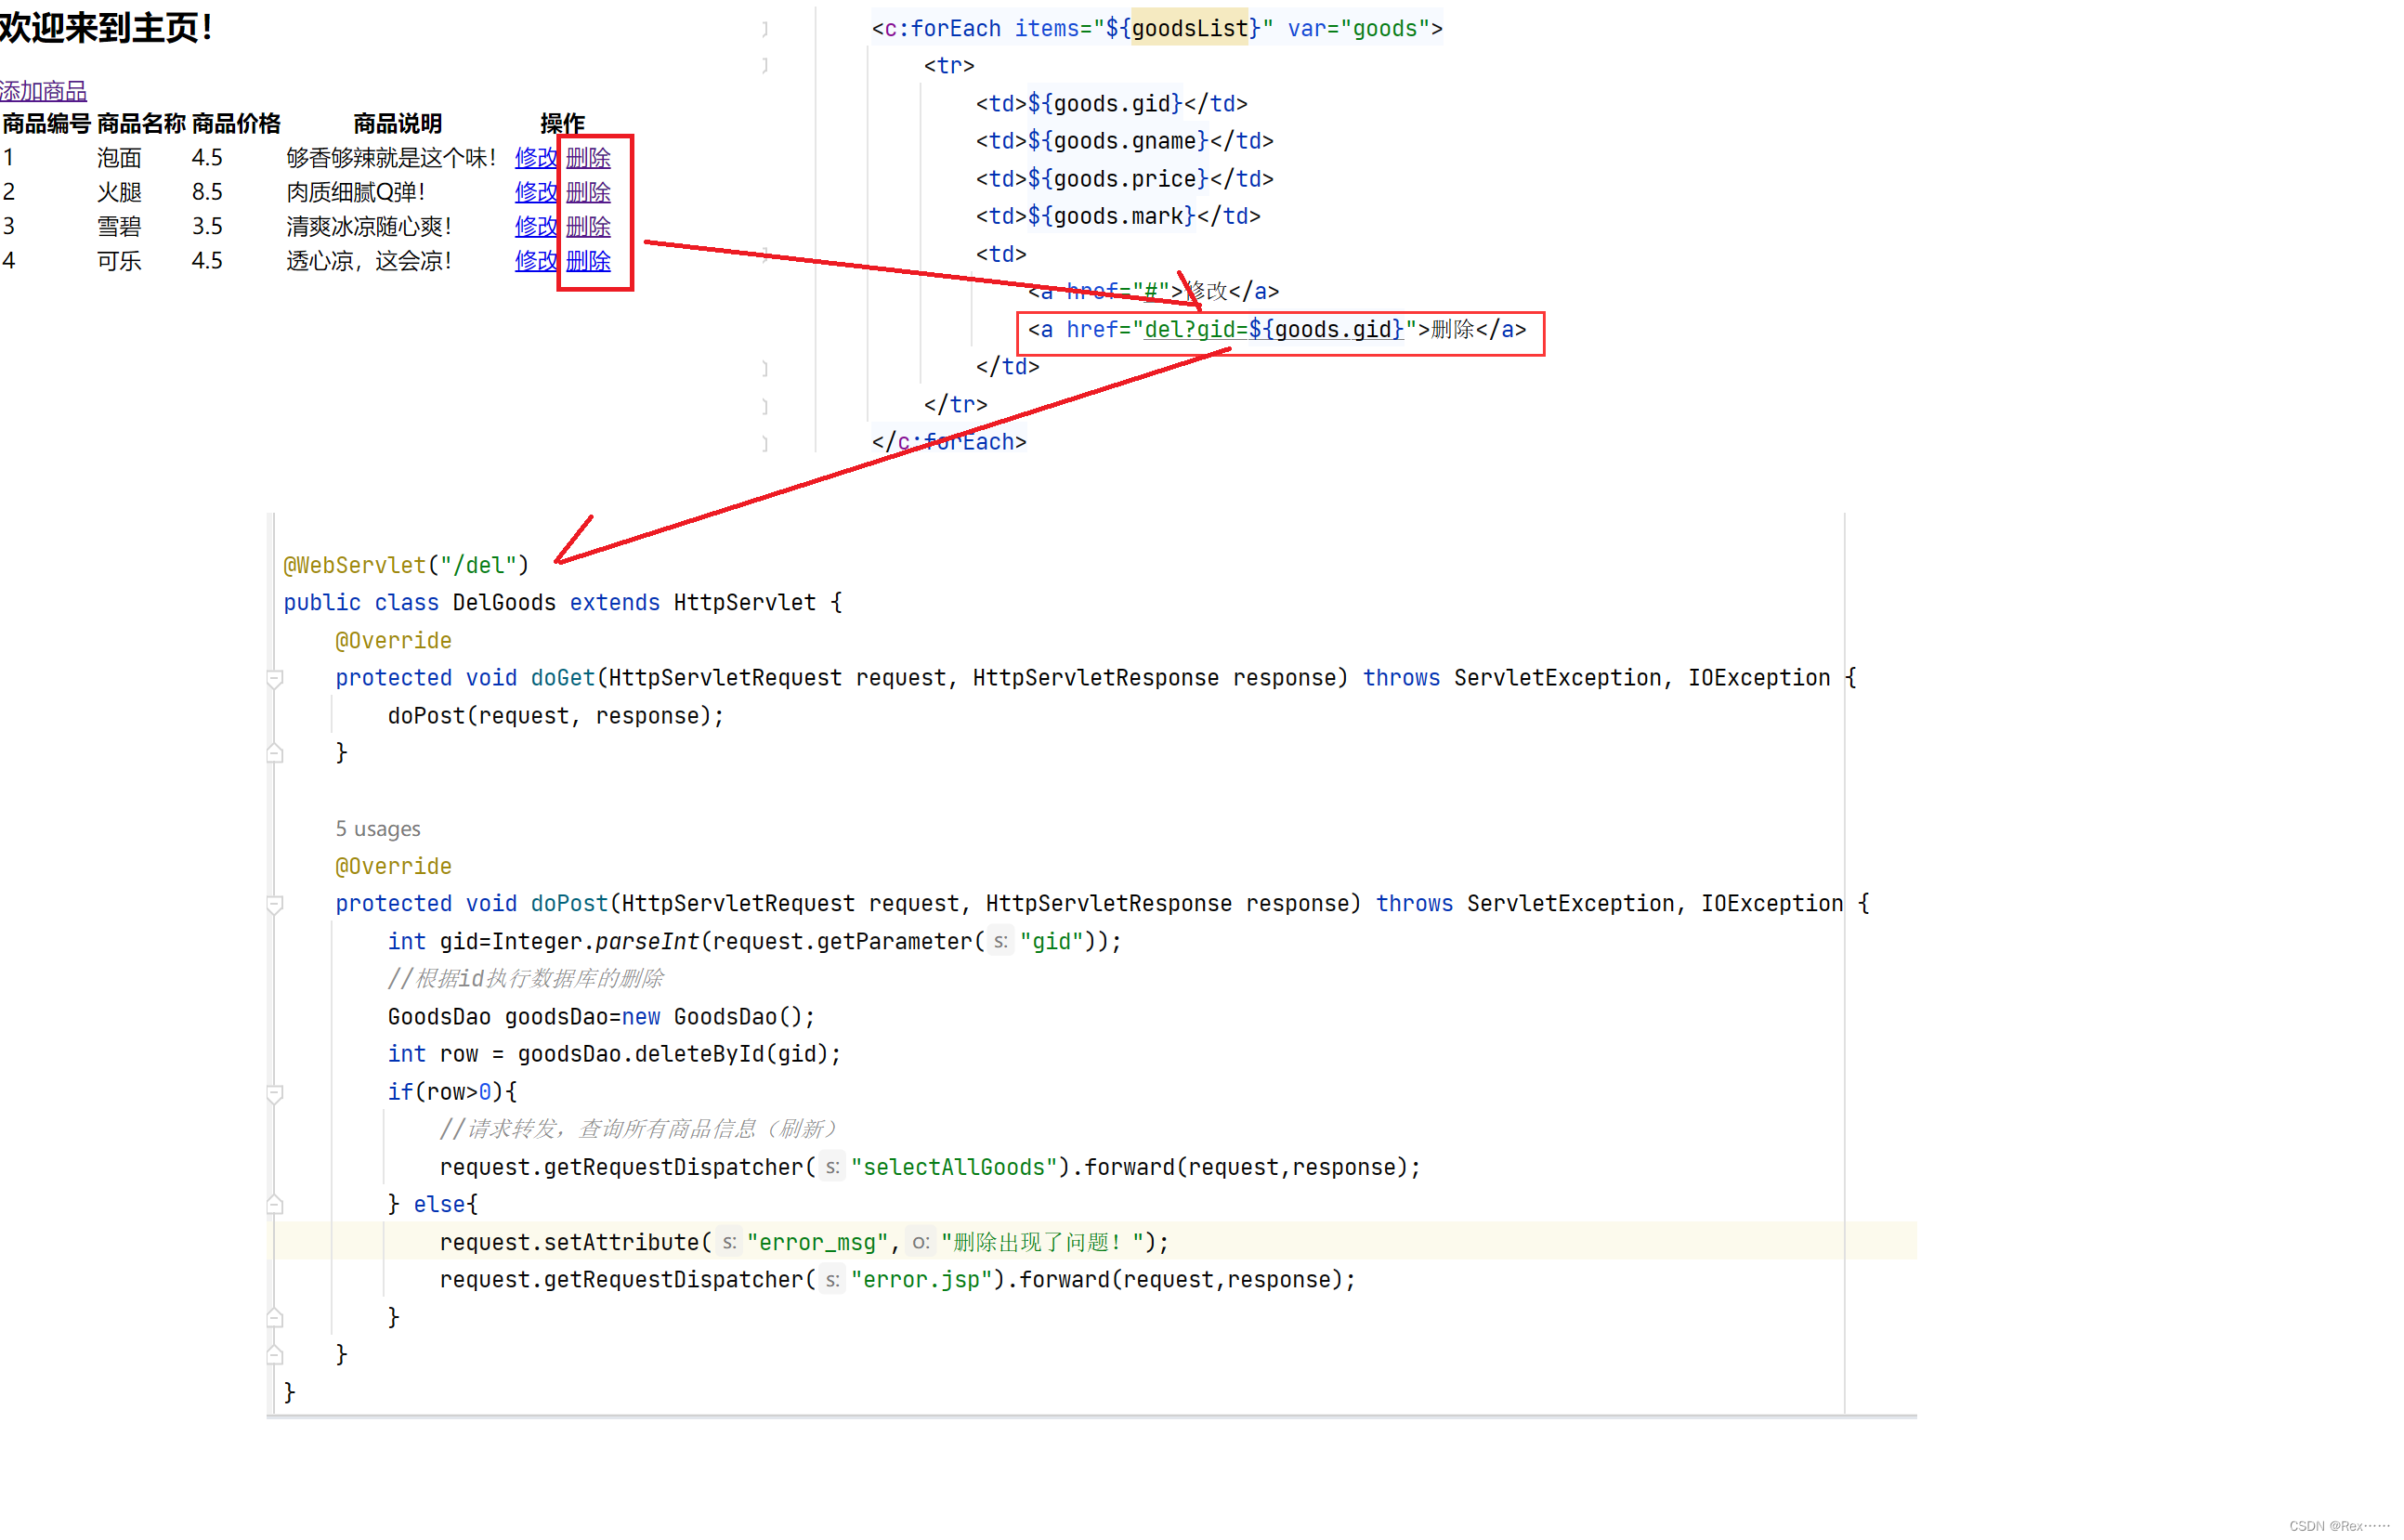Click the error_msg attribute string
Screen dimensions: 2404x1540
click(x=819, y=1242)
